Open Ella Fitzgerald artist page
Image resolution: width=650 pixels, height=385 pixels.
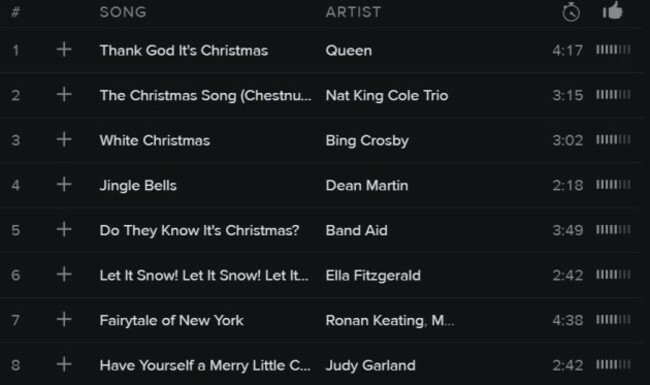point(373,276)
